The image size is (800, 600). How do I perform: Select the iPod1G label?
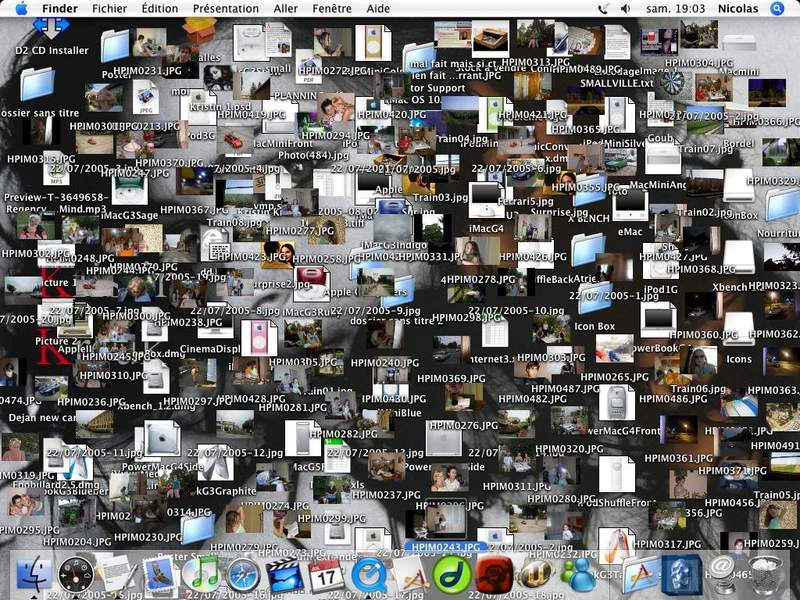[661, 289]
